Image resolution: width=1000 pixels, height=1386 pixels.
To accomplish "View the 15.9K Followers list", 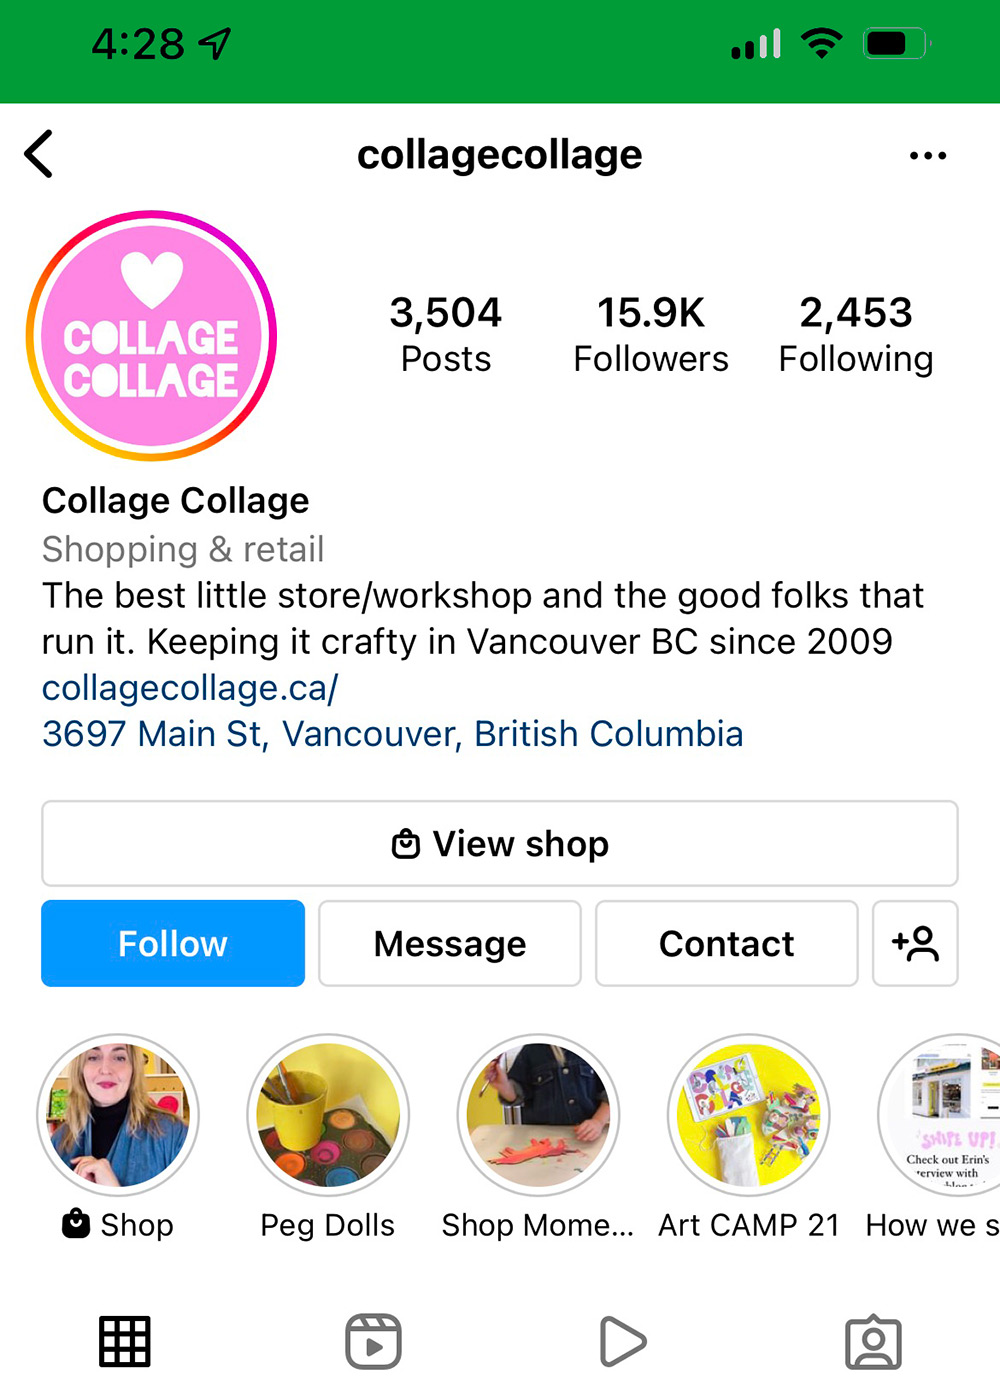I will click(x=651, y=334).
